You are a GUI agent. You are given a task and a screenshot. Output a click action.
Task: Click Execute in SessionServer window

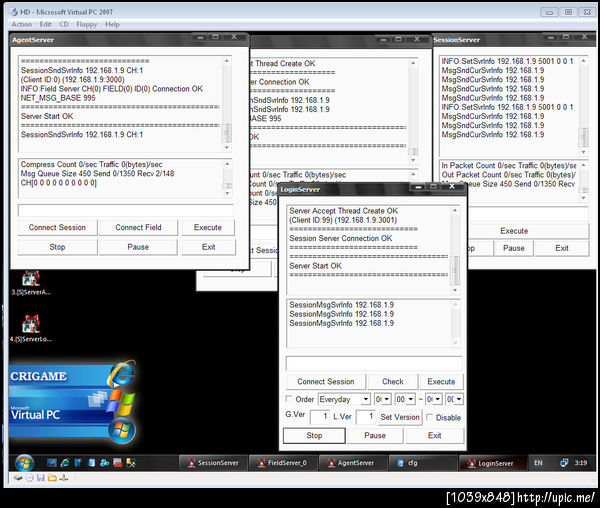pyautogui.click(x=528, y=231)
